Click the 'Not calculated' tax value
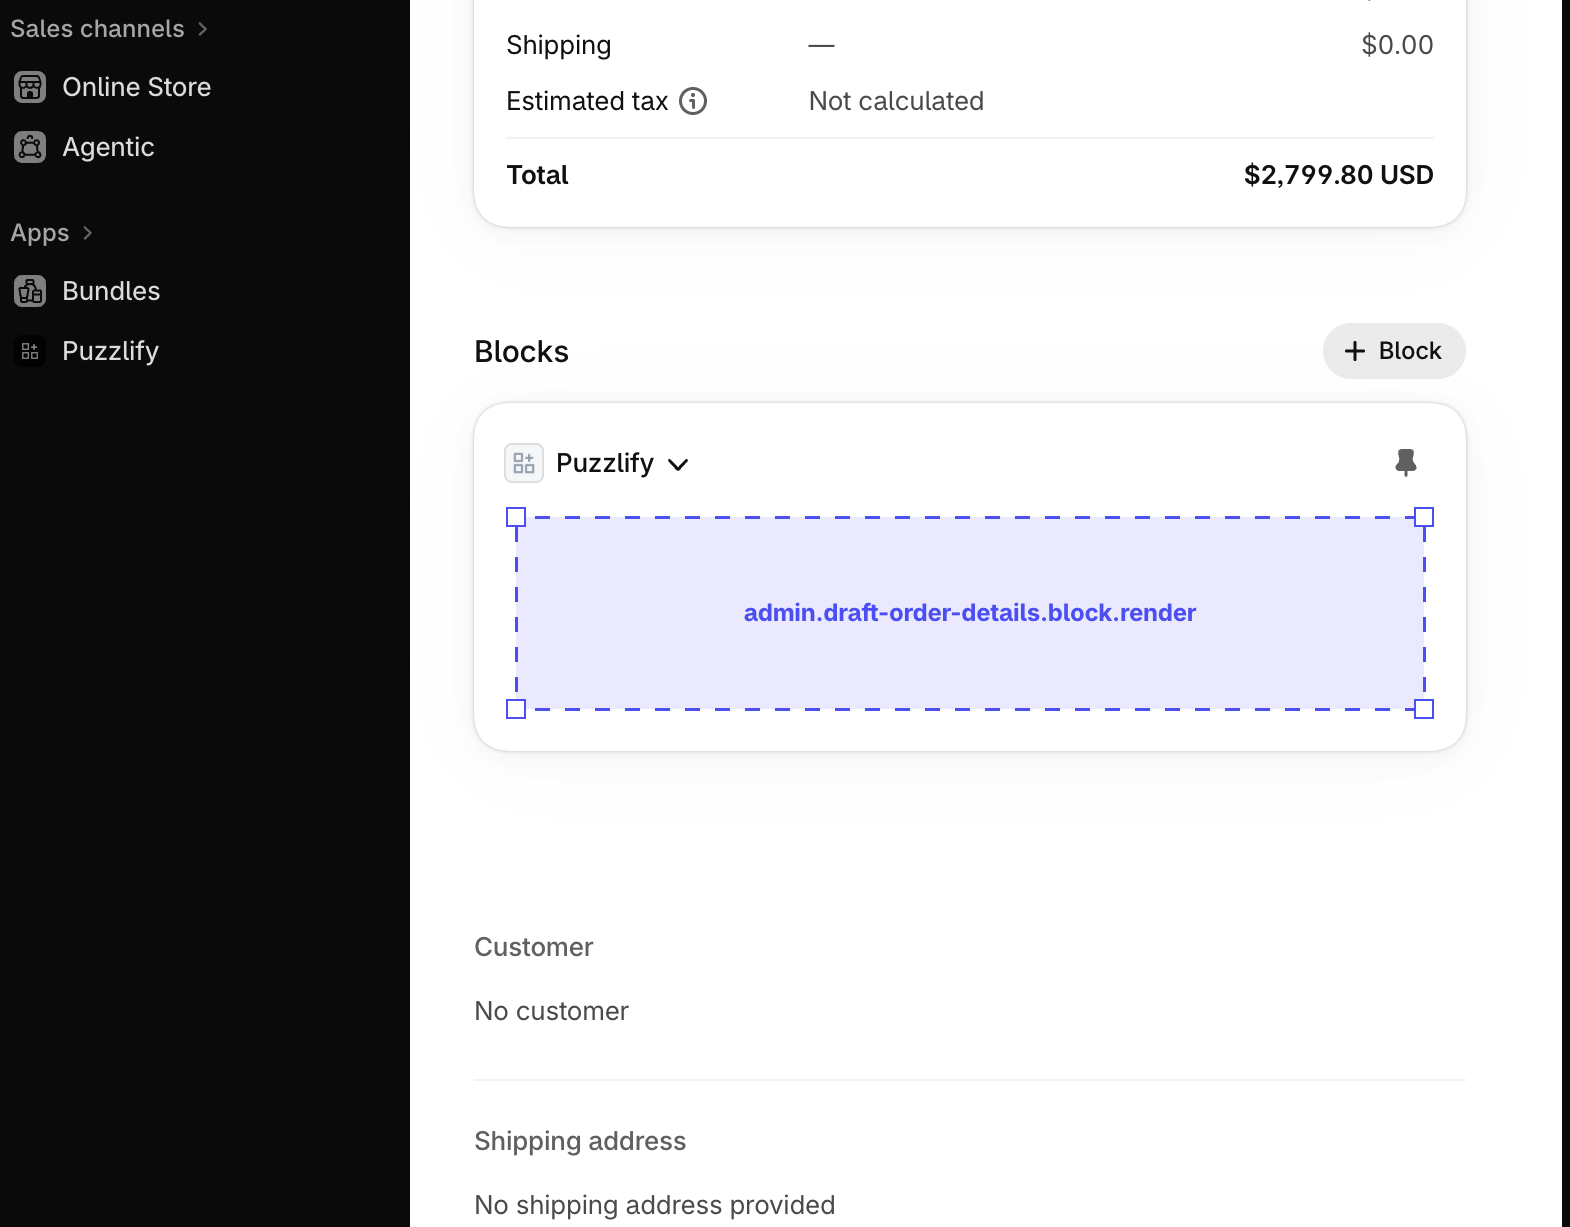The height and width of the screenshot is (1227, 1570). [x=896, y=101]
